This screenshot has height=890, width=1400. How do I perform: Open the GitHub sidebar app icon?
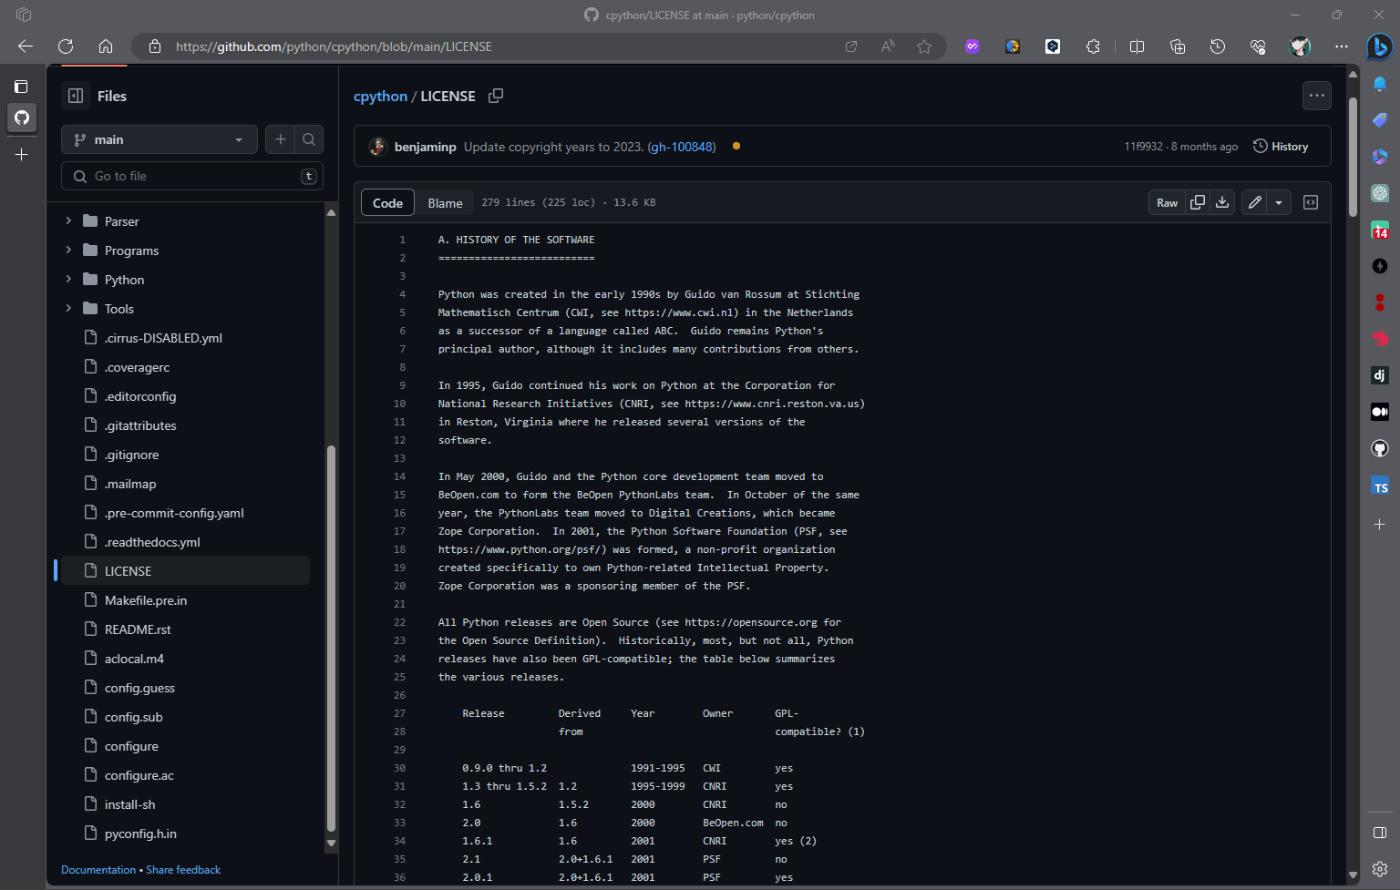click(1380, 448)
